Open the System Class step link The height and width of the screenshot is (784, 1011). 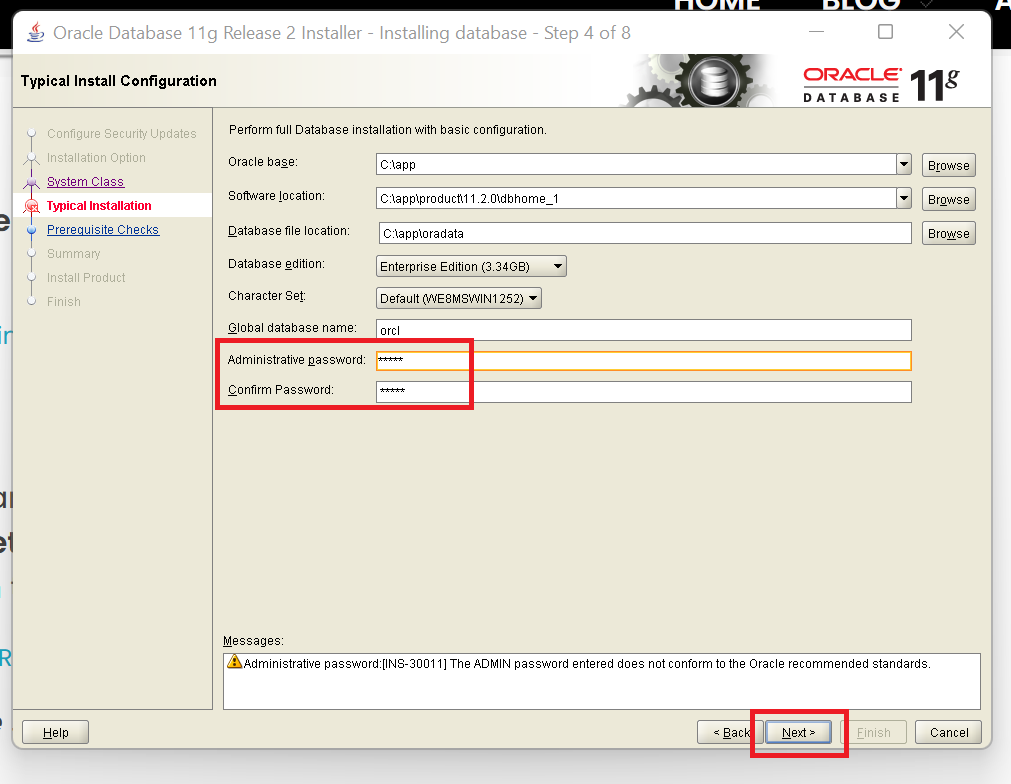[x=85, y=182]
